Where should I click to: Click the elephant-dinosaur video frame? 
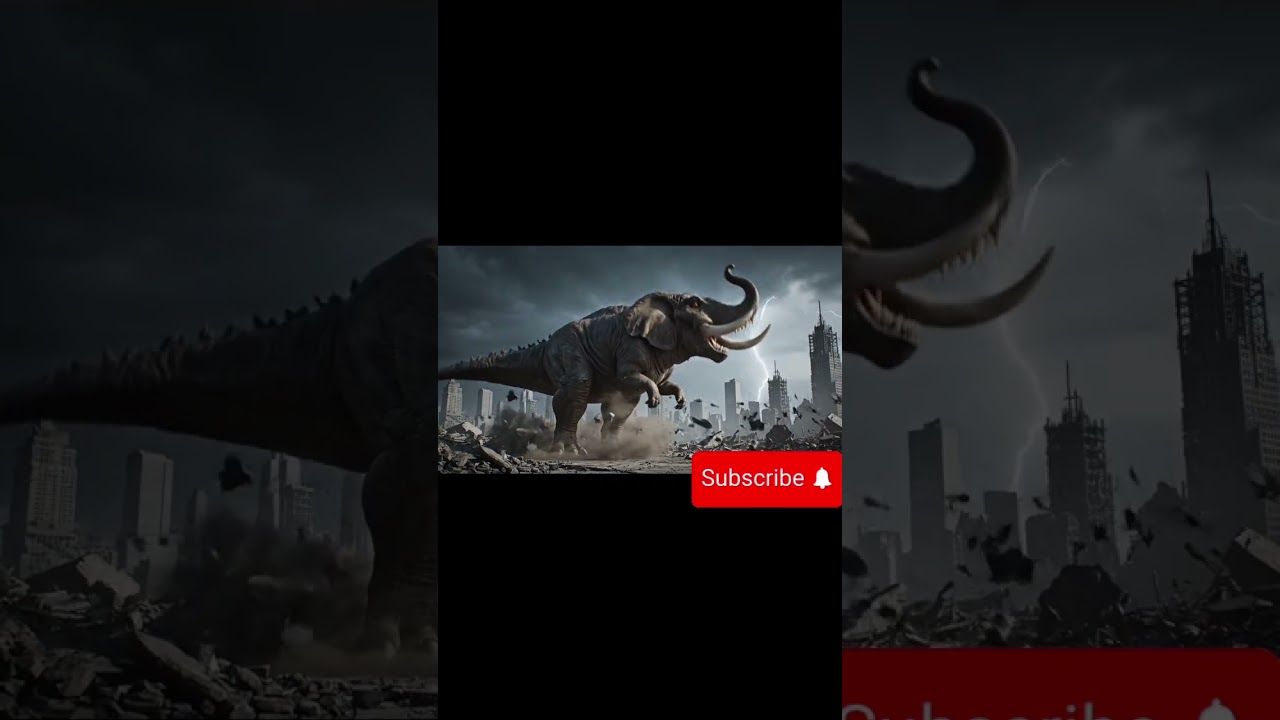click(640, 359)
